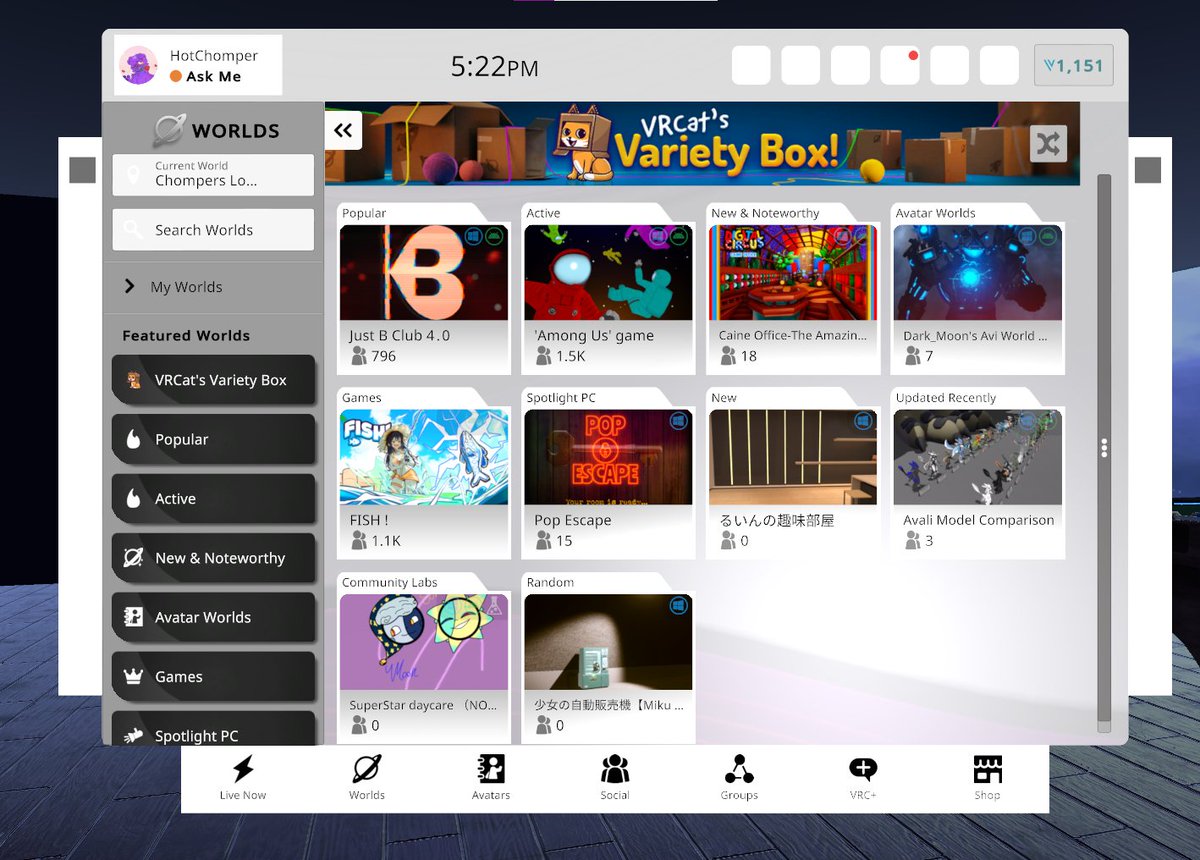1200x860 pixels.
Task: Select Avatar Worlds in sidebar
Action: tap(213, 617)
